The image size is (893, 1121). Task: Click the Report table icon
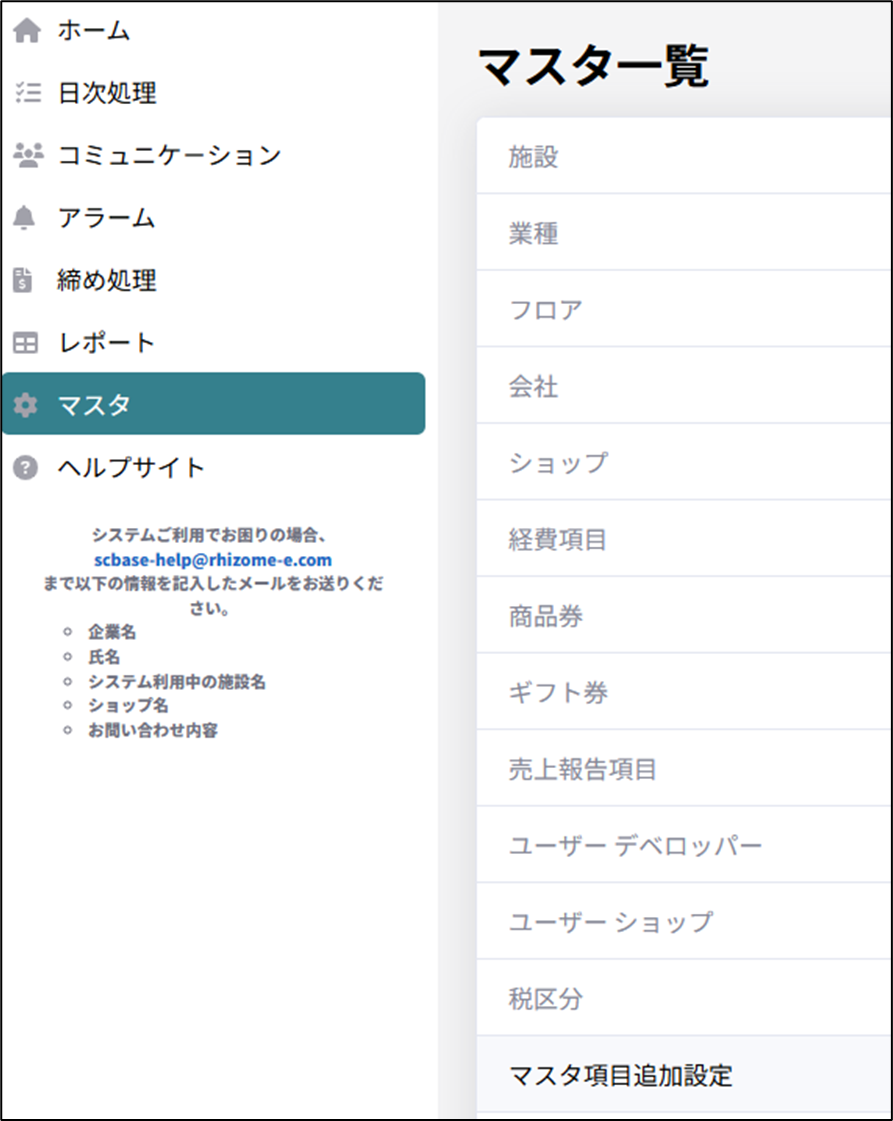pyautogui.click(x=26, y=343)
